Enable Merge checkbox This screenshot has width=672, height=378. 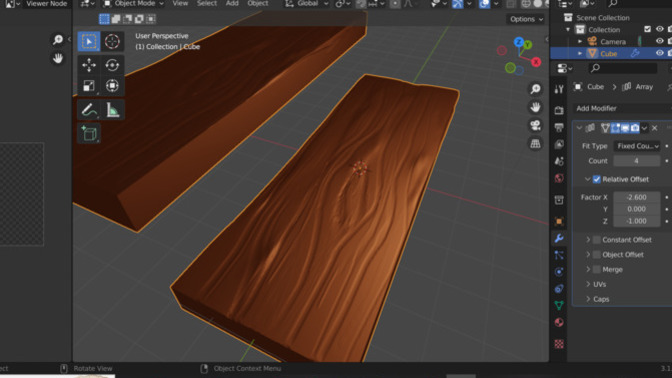(597, 270)
